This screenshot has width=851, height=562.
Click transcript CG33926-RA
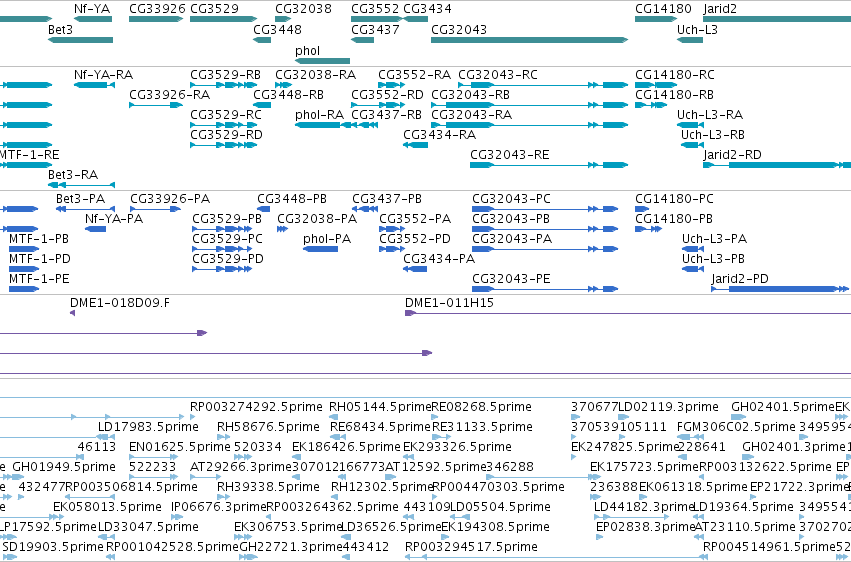tap(169, 94)
